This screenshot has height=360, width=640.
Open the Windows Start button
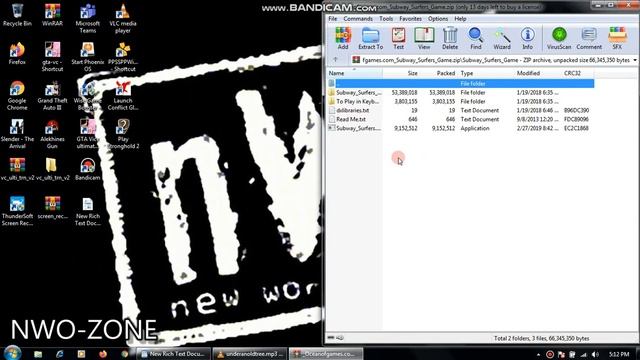(x=13, y=353)
